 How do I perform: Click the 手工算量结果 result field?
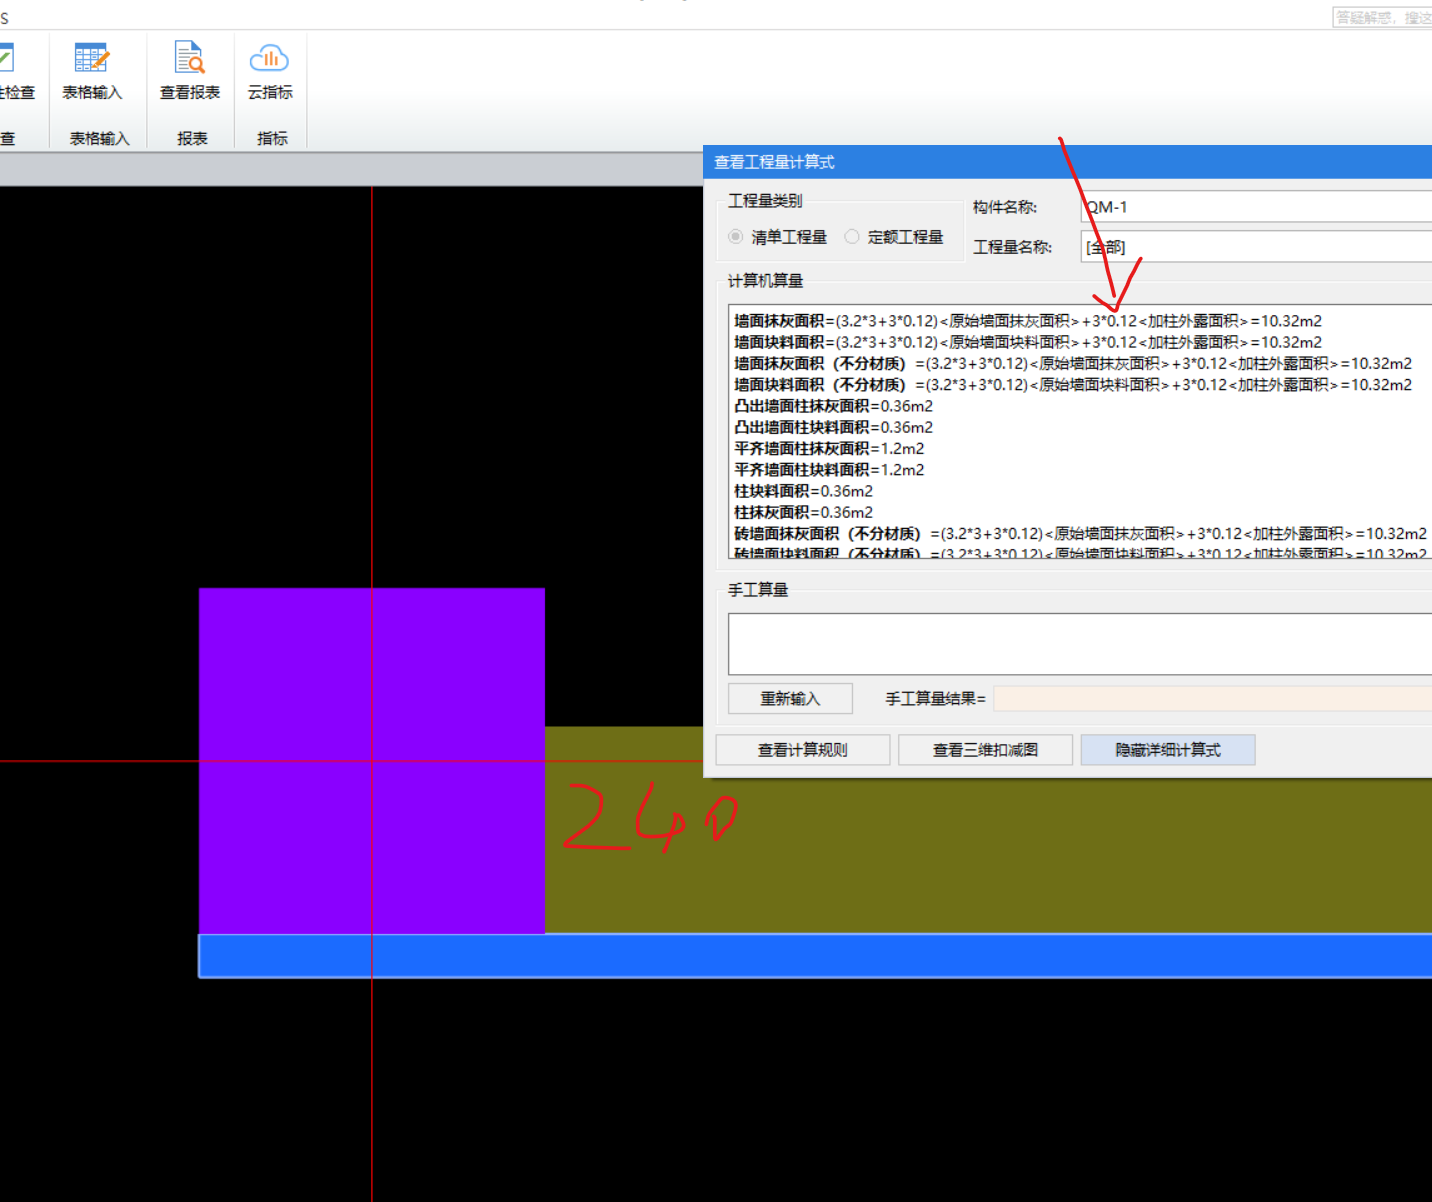click(1213, 698)
